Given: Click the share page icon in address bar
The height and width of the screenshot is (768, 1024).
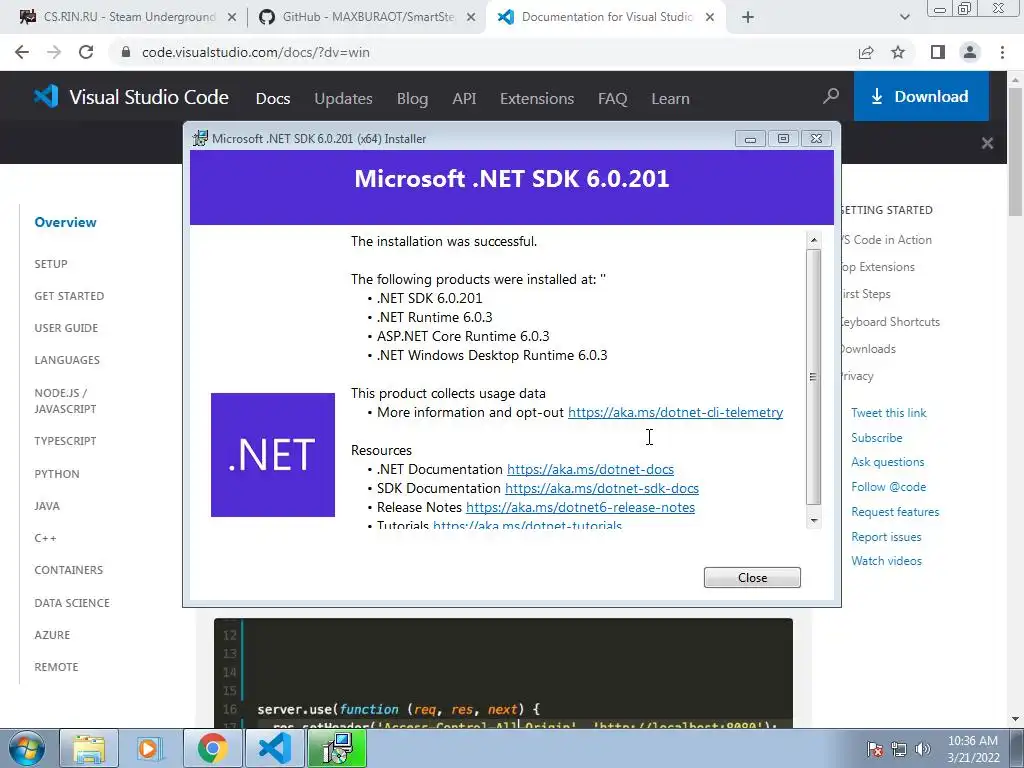Looking at the screenshot, I should 866,52.
